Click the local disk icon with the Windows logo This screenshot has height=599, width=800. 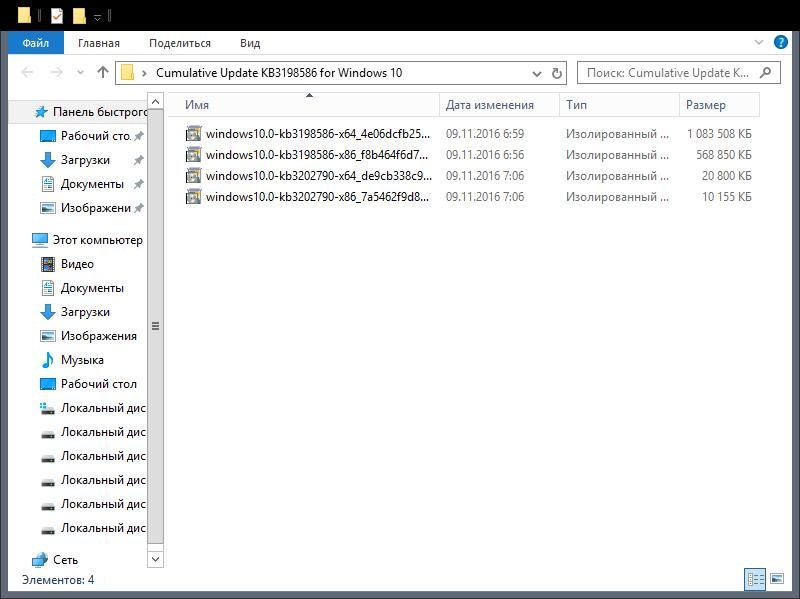pos(47,408)
